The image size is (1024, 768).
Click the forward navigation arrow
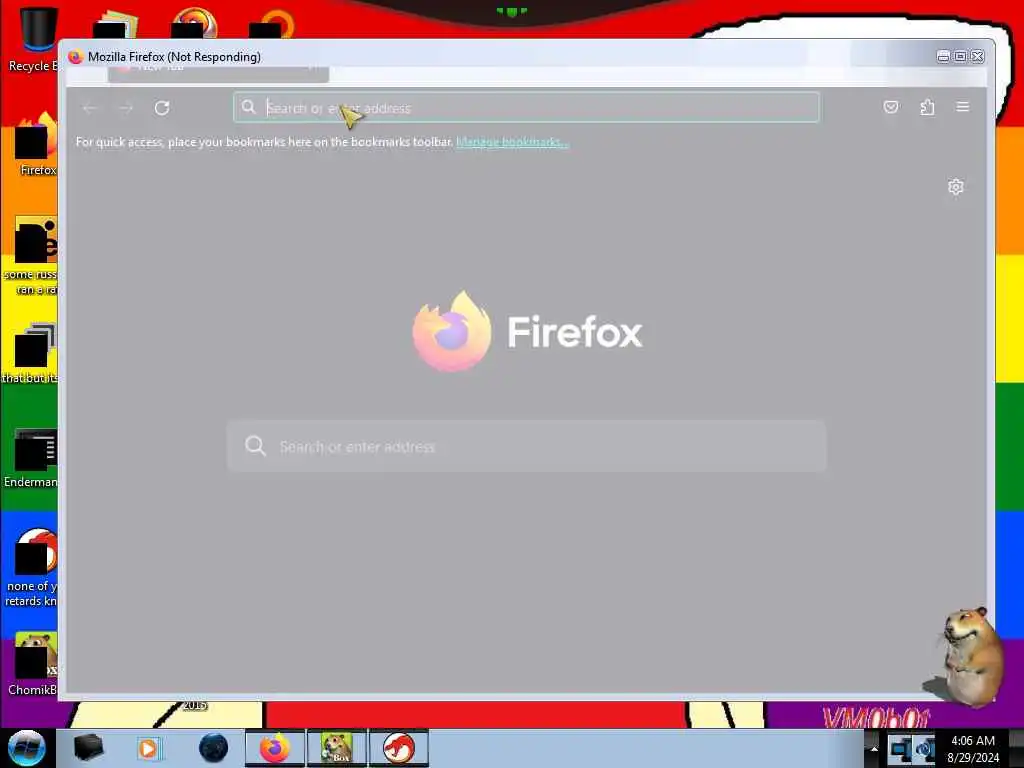click(126, 108)
